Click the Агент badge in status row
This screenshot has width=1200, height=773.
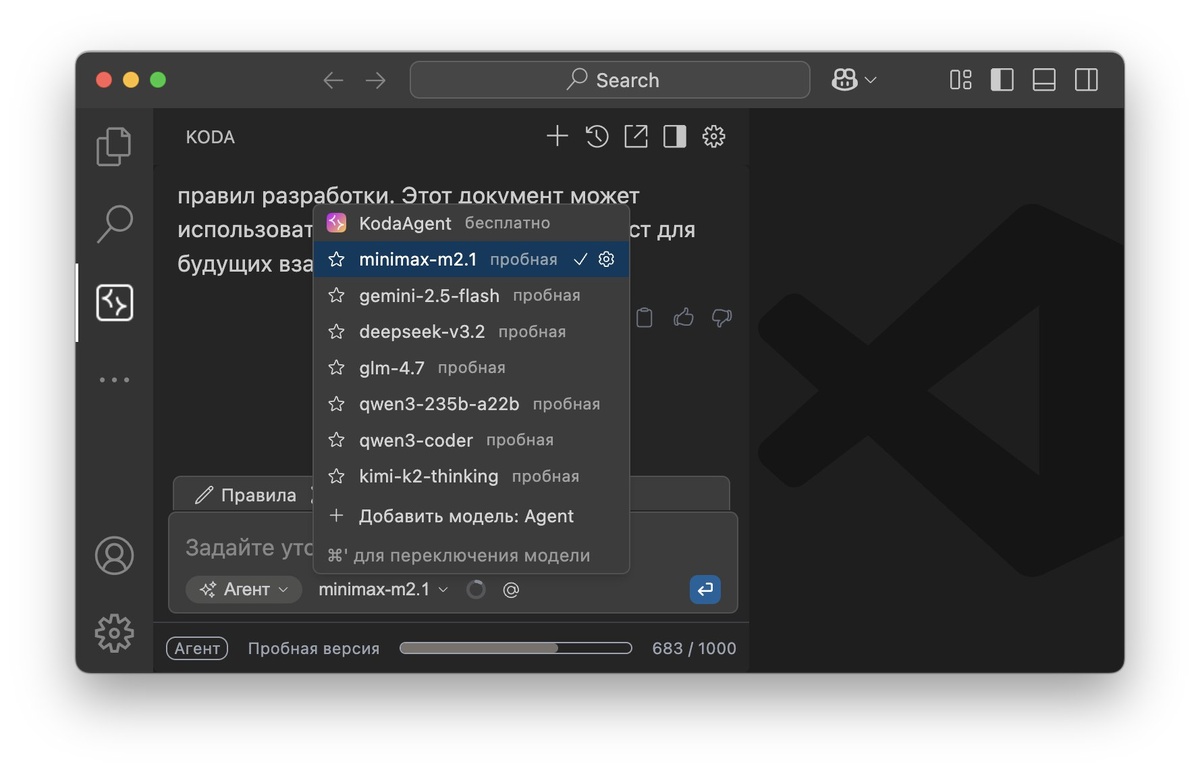[x=197, y=648]
